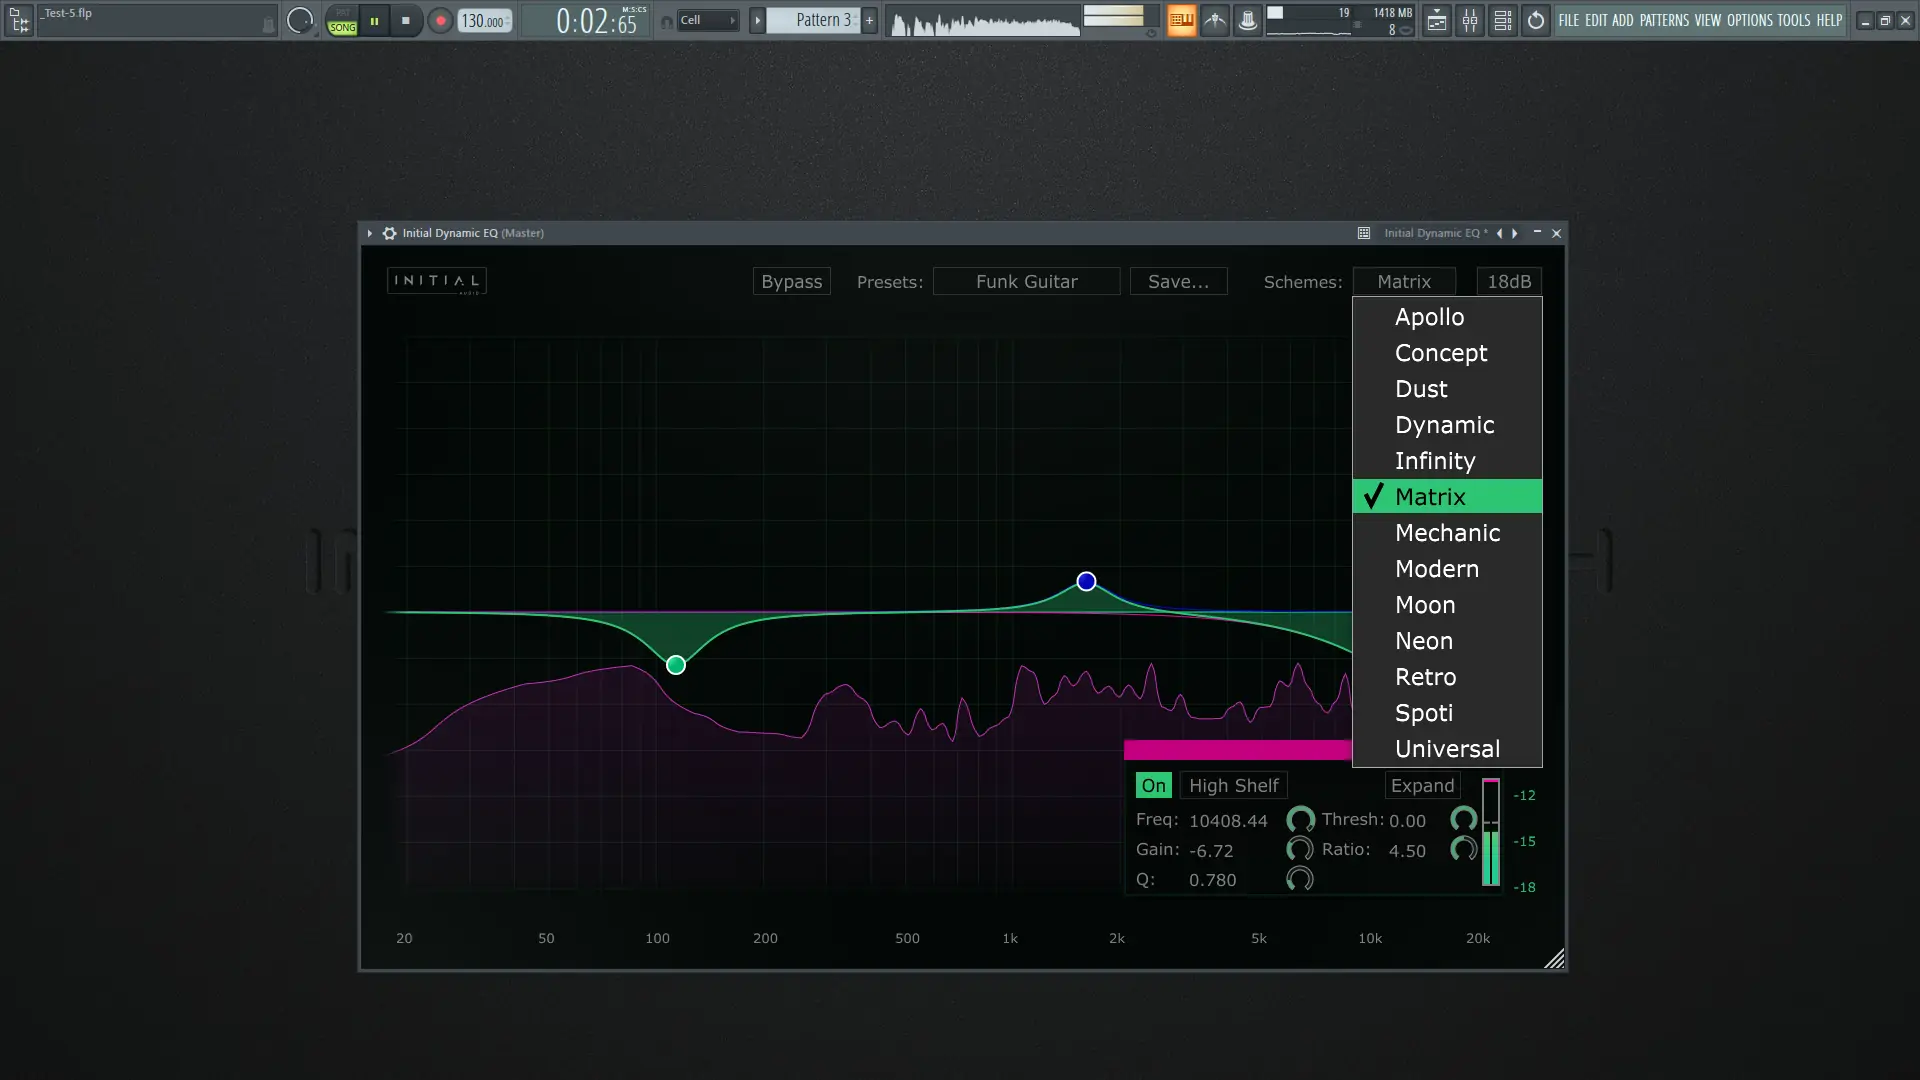The height and width of the screenshot is (1080, 1920).
Task: Click the green low-band EQ node
Action: (676, 665)
